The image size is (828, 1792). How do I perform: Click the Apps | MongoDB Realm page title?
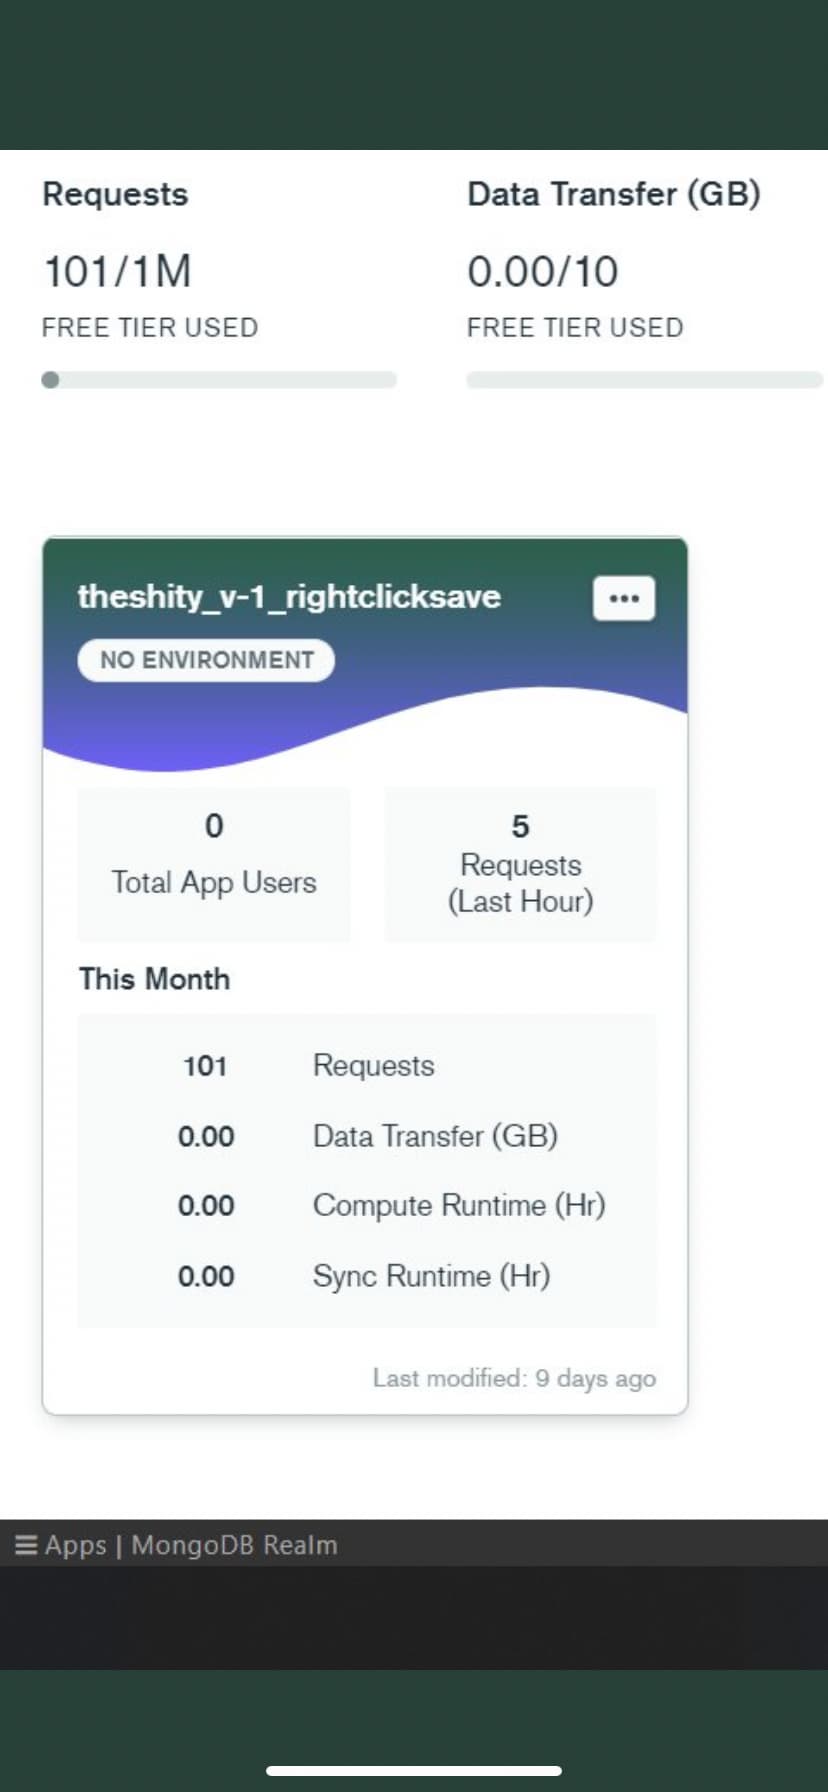coord(191,1546)
